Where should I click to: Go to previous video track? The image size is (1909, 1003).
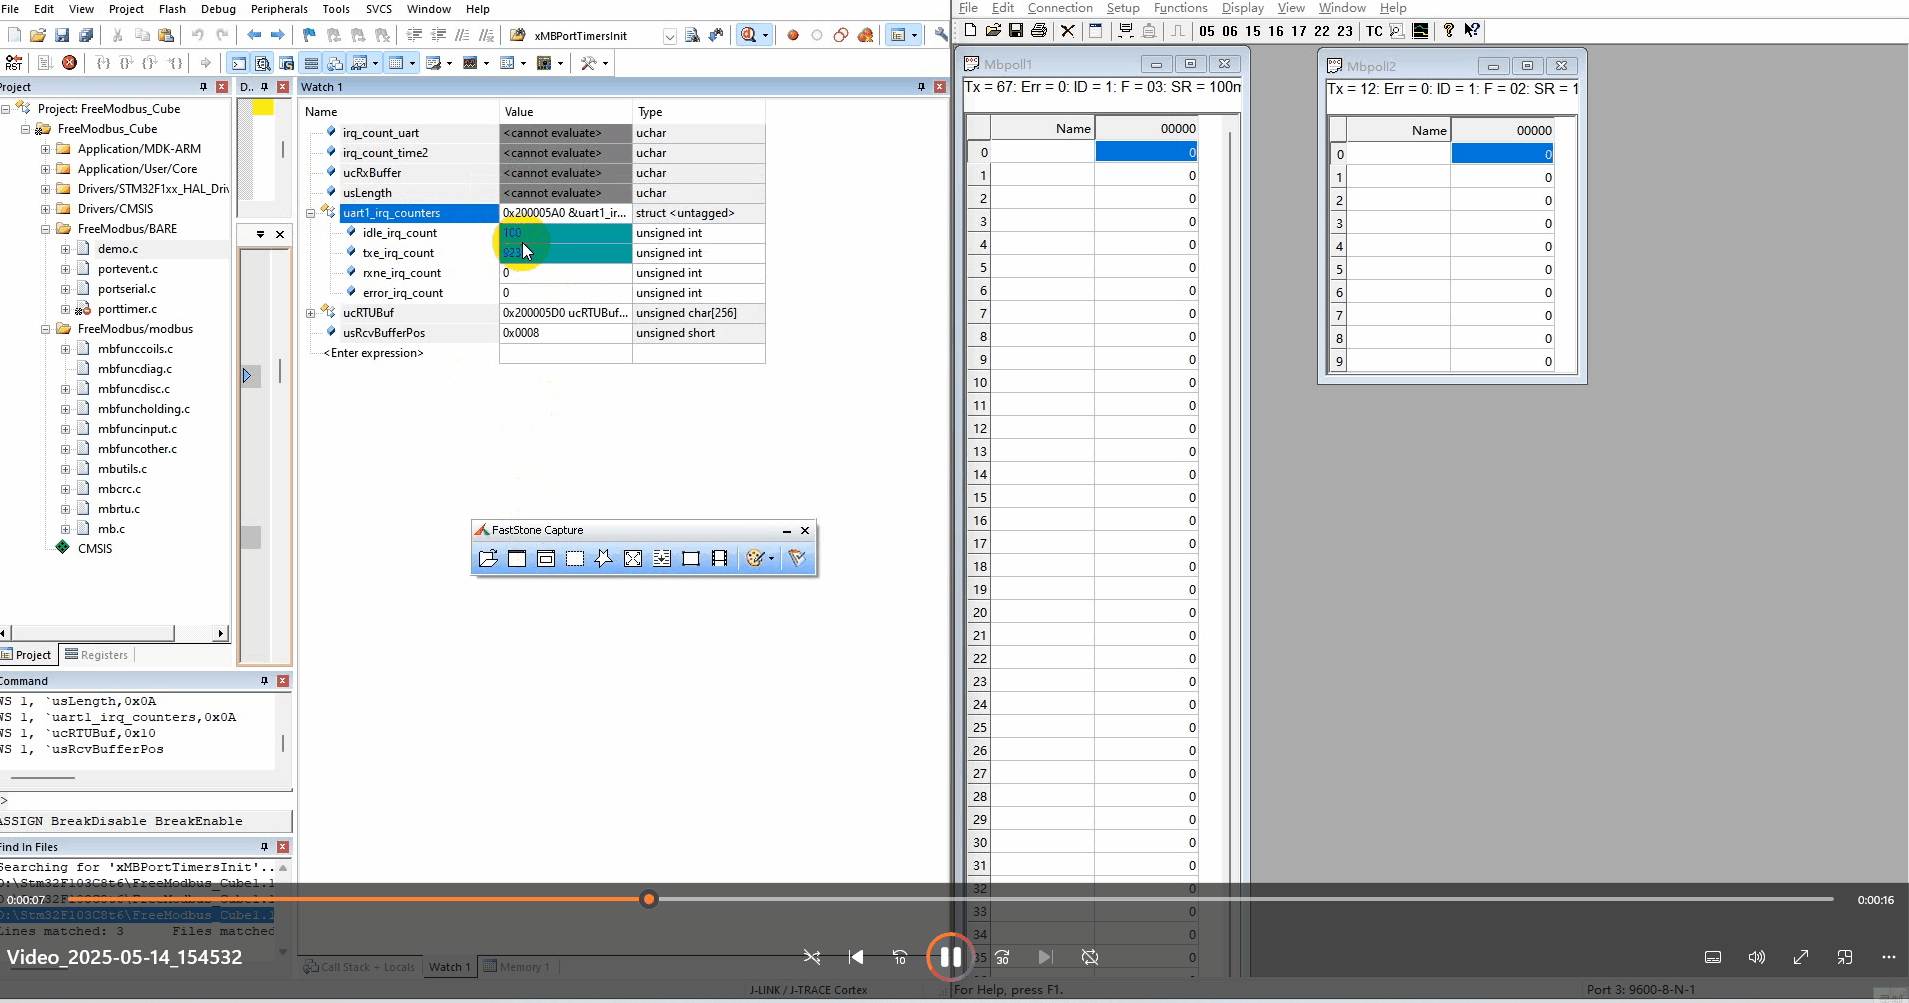(856, 957)
